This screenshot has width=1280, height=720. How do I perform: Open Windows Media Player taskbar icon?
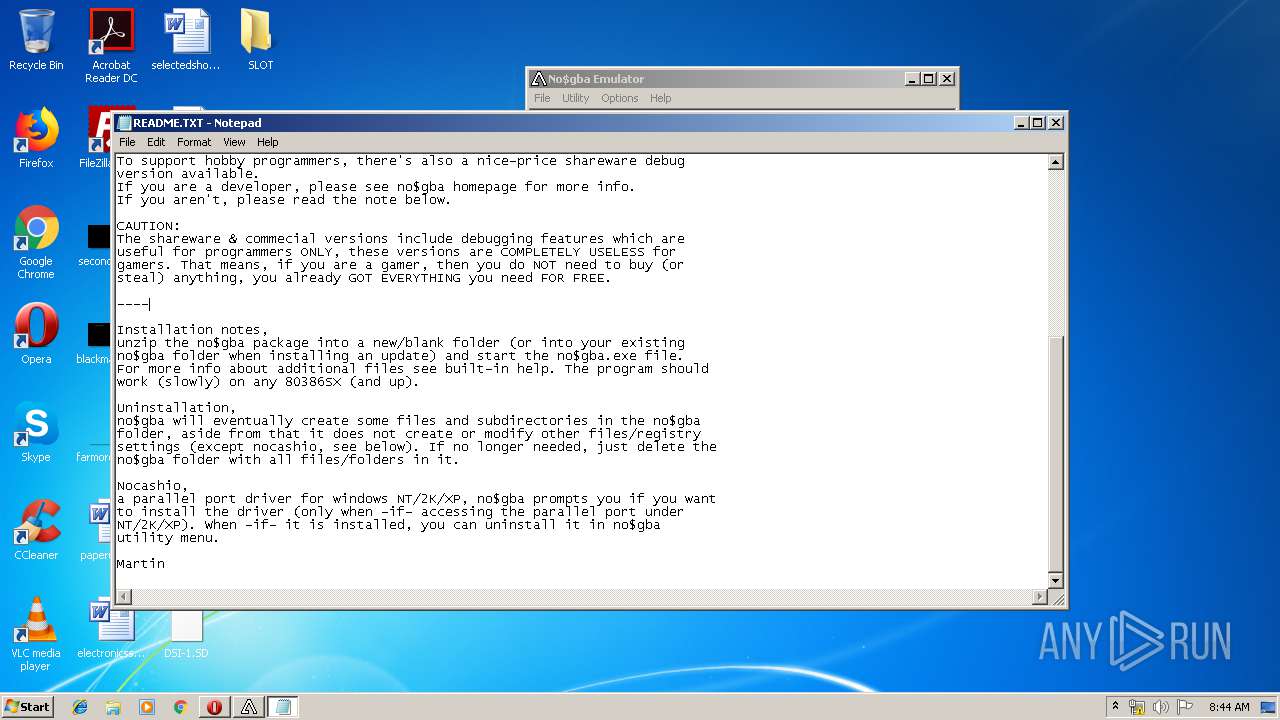pyautogui.click(x=147, y=707)
